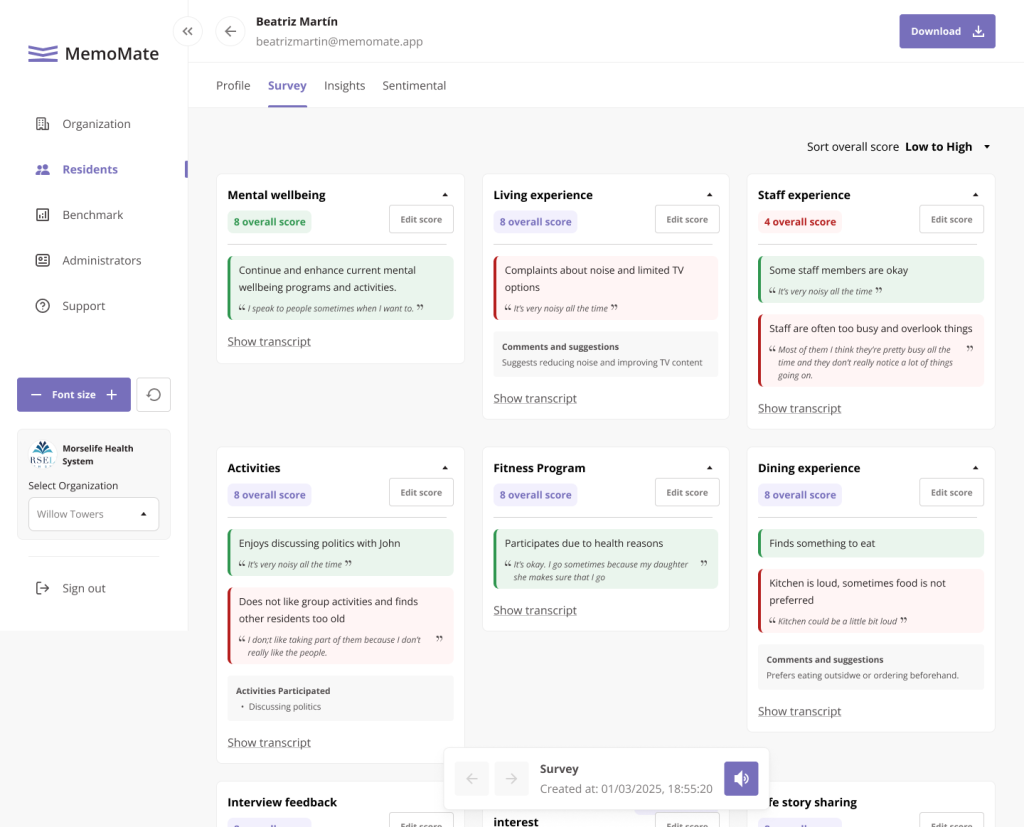The image size is (1024, 827).
Task: Download the resident survey report
Action: click(946, 31)
